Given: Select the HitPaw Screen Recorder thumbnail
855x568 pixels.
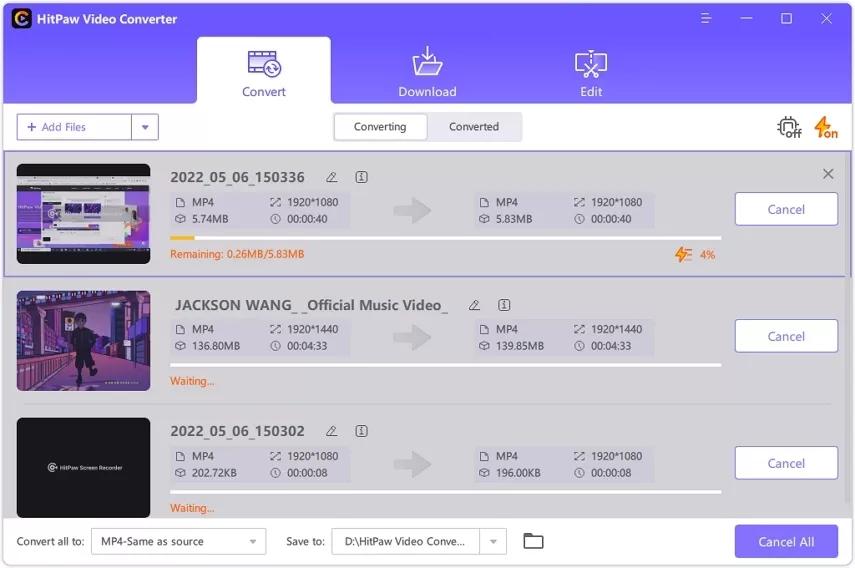Looking at the screenshot, I should tap(83, 468).
